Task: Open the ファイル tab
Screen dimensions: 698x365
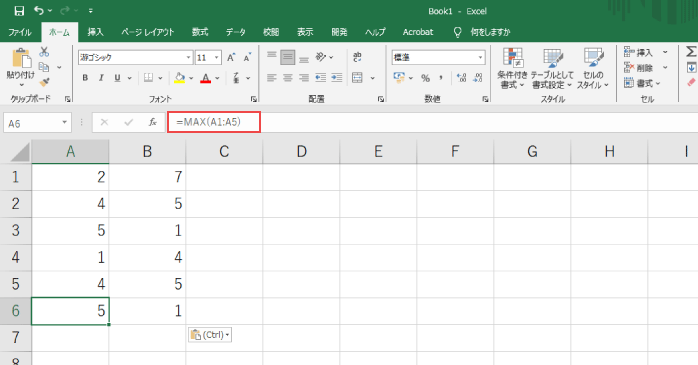Action: tap(20, 32)
